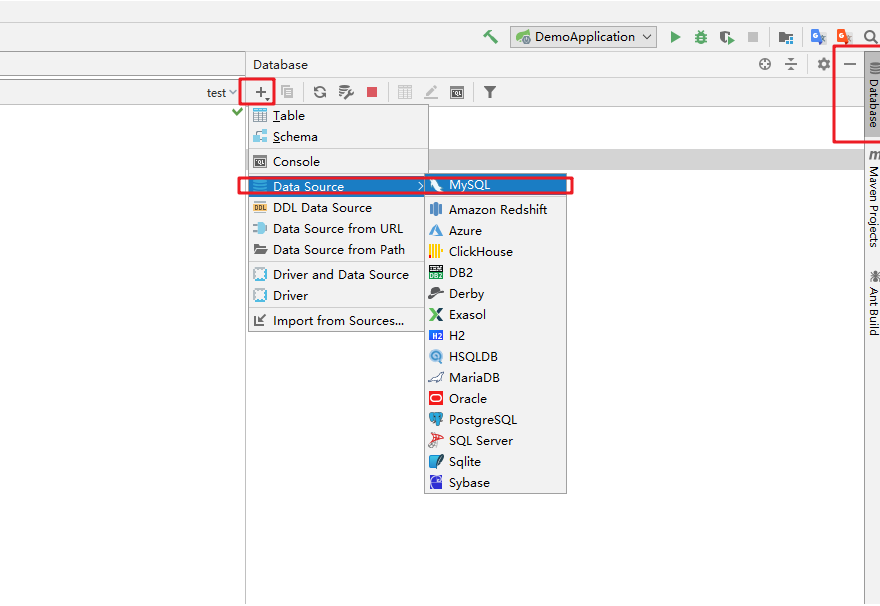
Task: Click Import from Sources... entry
Action: coord(337,320)
